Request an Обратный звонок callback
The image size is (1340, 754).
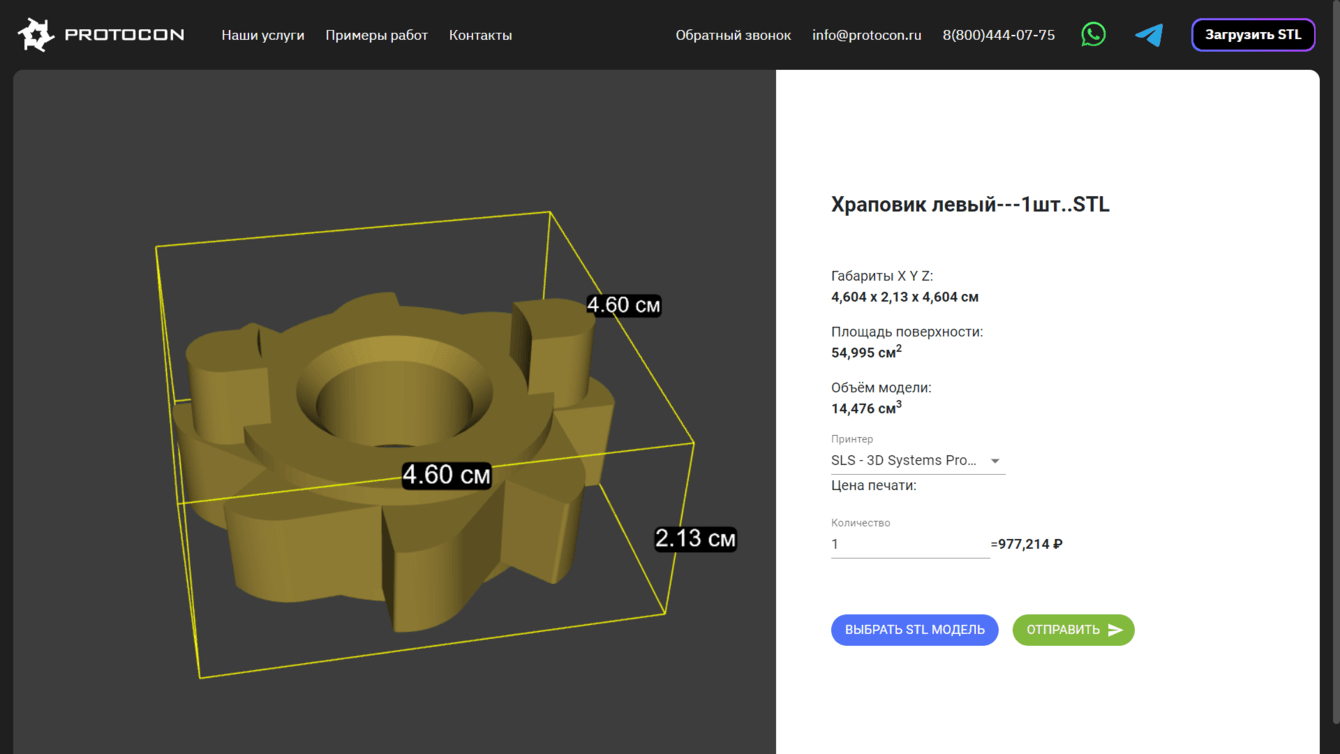coord(733,35)
